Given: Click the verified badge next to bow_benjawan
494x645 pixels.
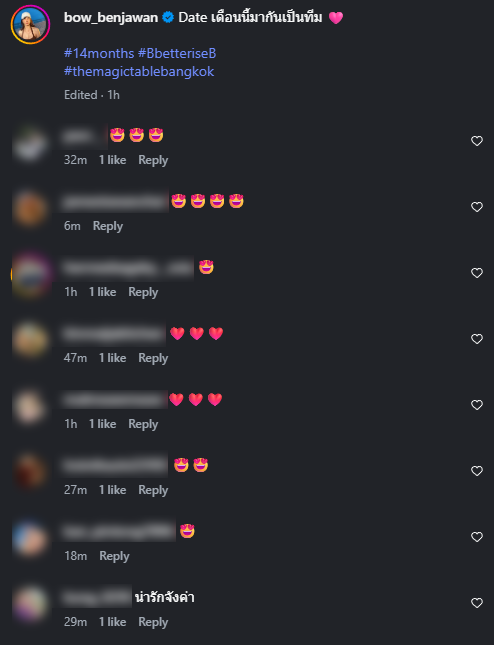Looking at the screenshot, I should [x=168, y=17].
